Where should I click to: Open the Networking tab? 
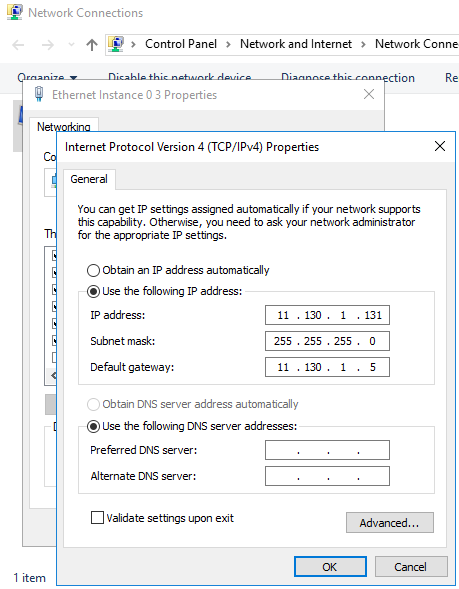click(63, 127)
